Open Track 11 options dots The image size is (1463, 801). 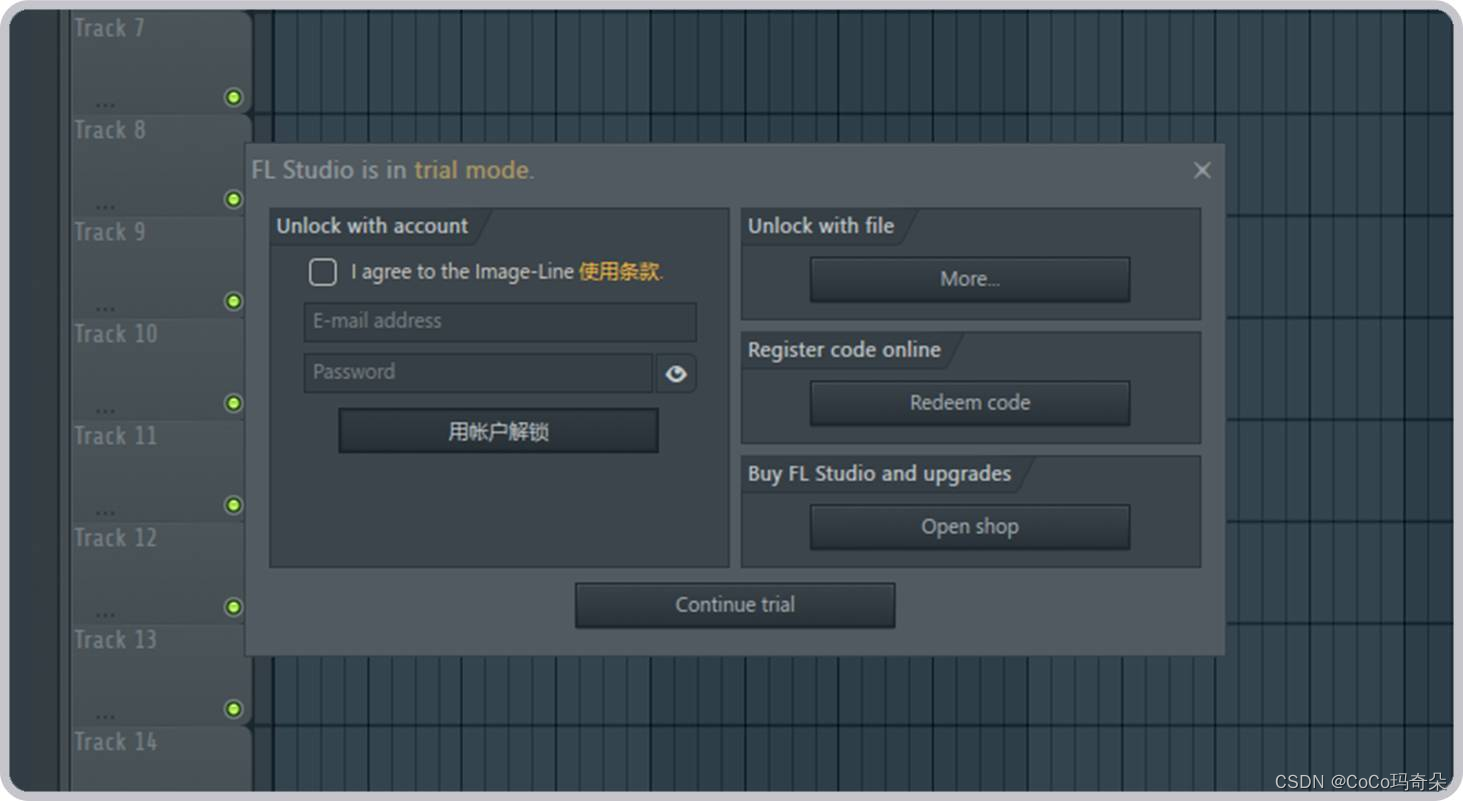105,512
